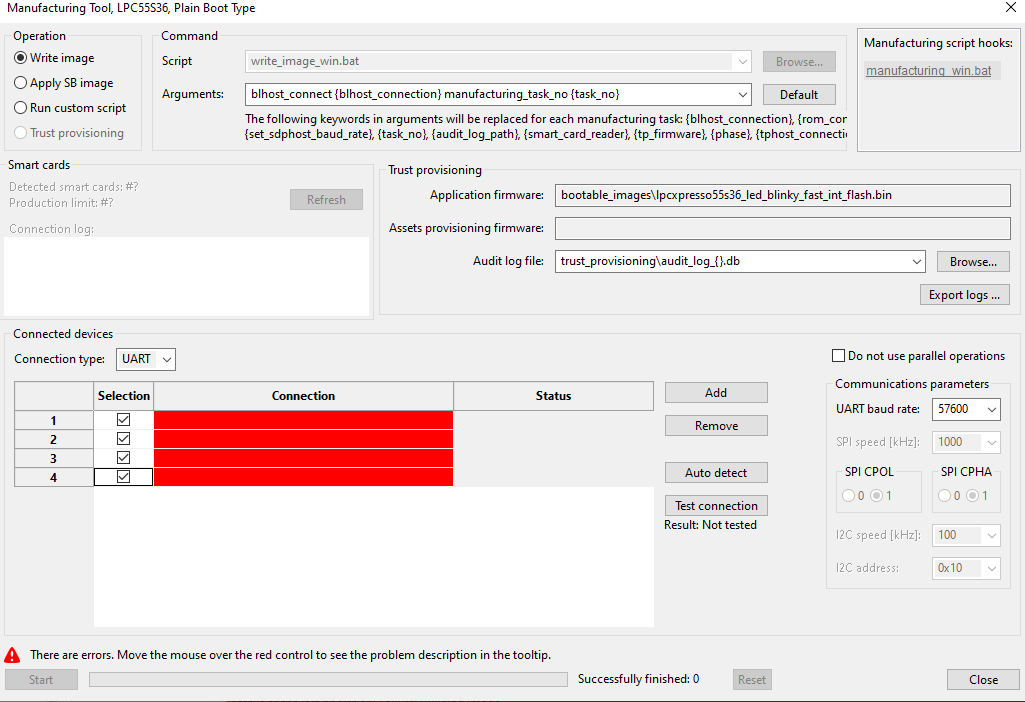This screenshot has height=702, width=1025.
Task: Choose Run custom script option
Action: 21,108
